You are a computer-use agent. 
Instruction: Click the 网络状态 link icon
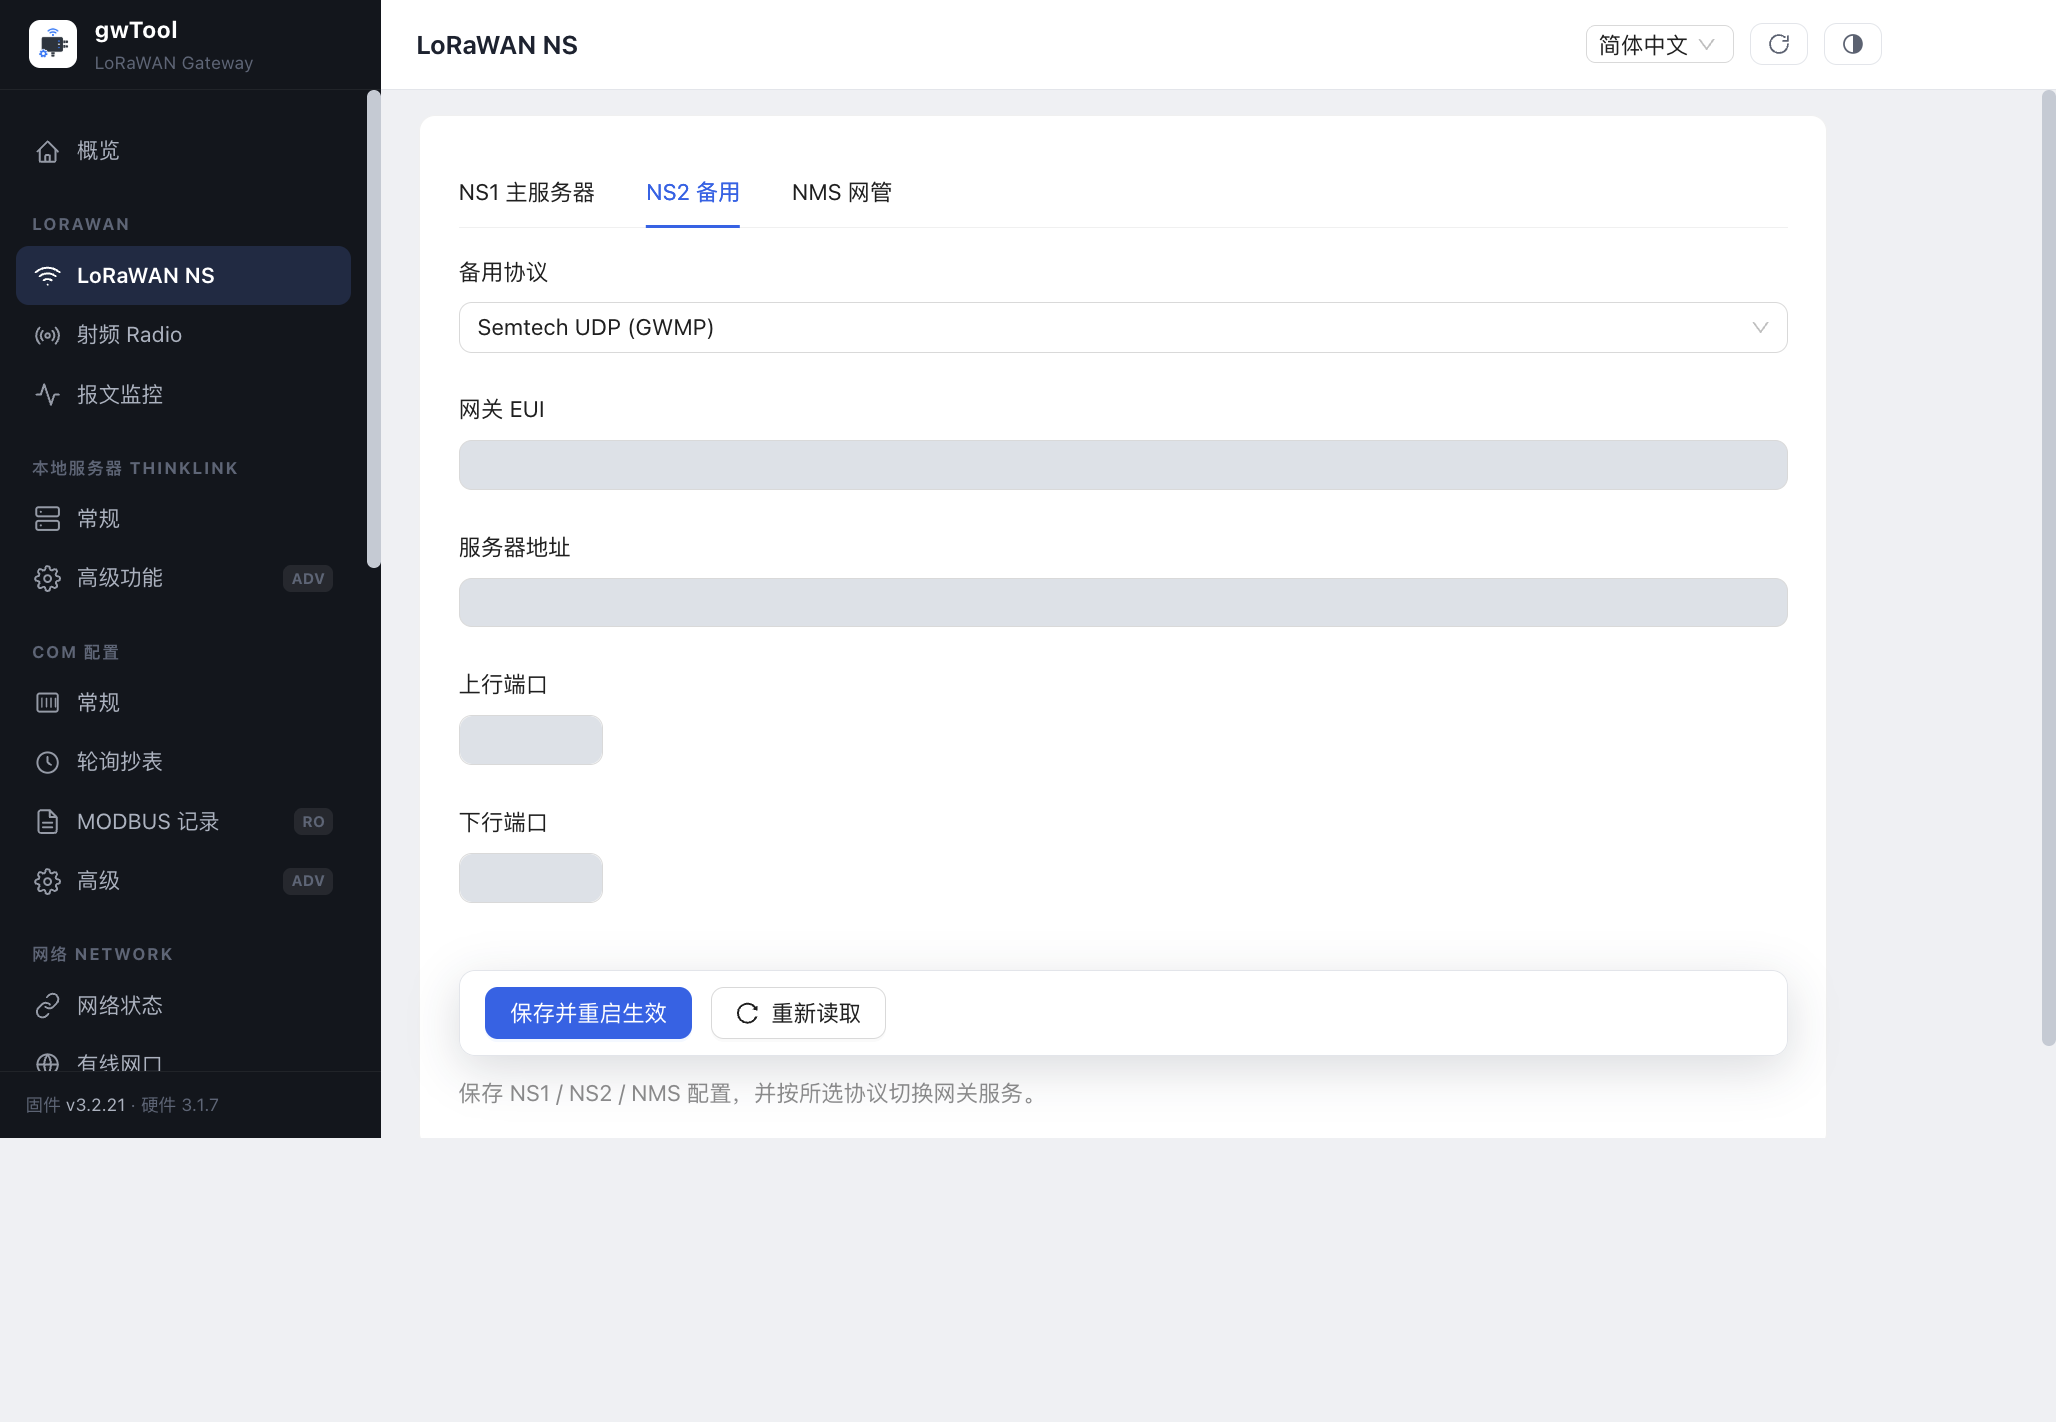(x=47, y=1006)
